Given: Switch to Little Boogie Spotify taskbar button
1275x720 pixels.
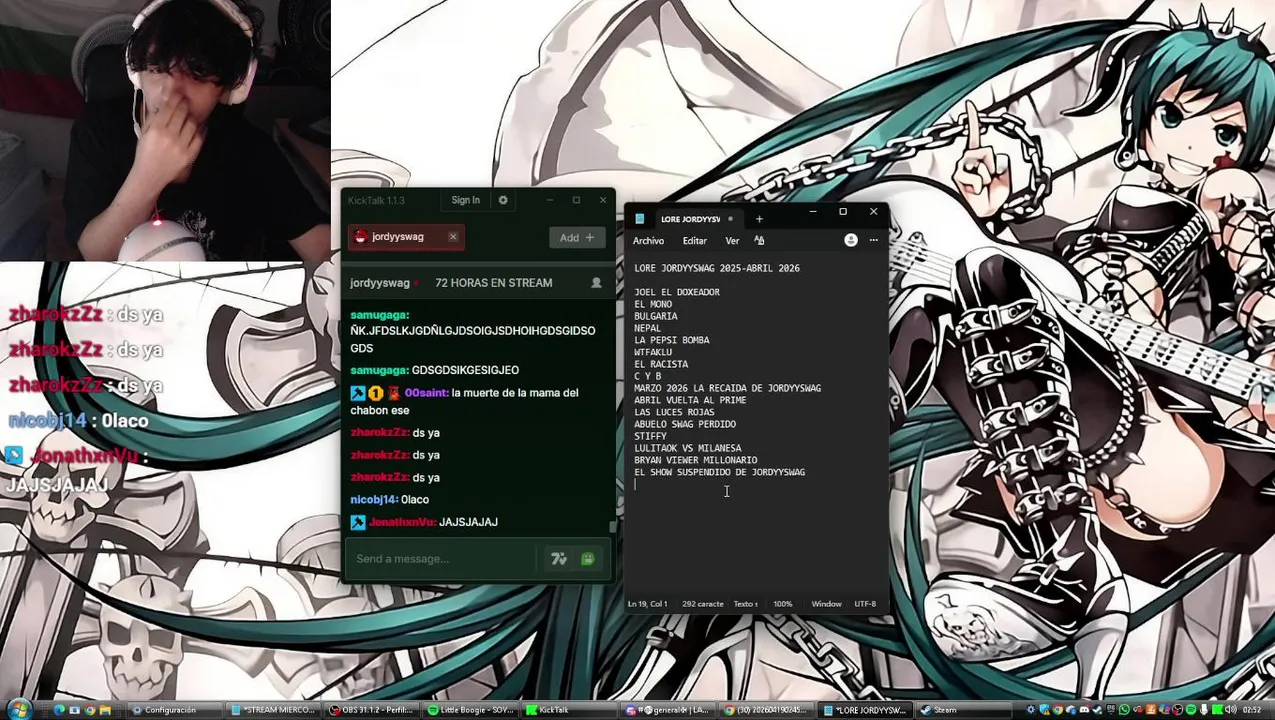Looking at the screenshot, I should pos(471,710).
